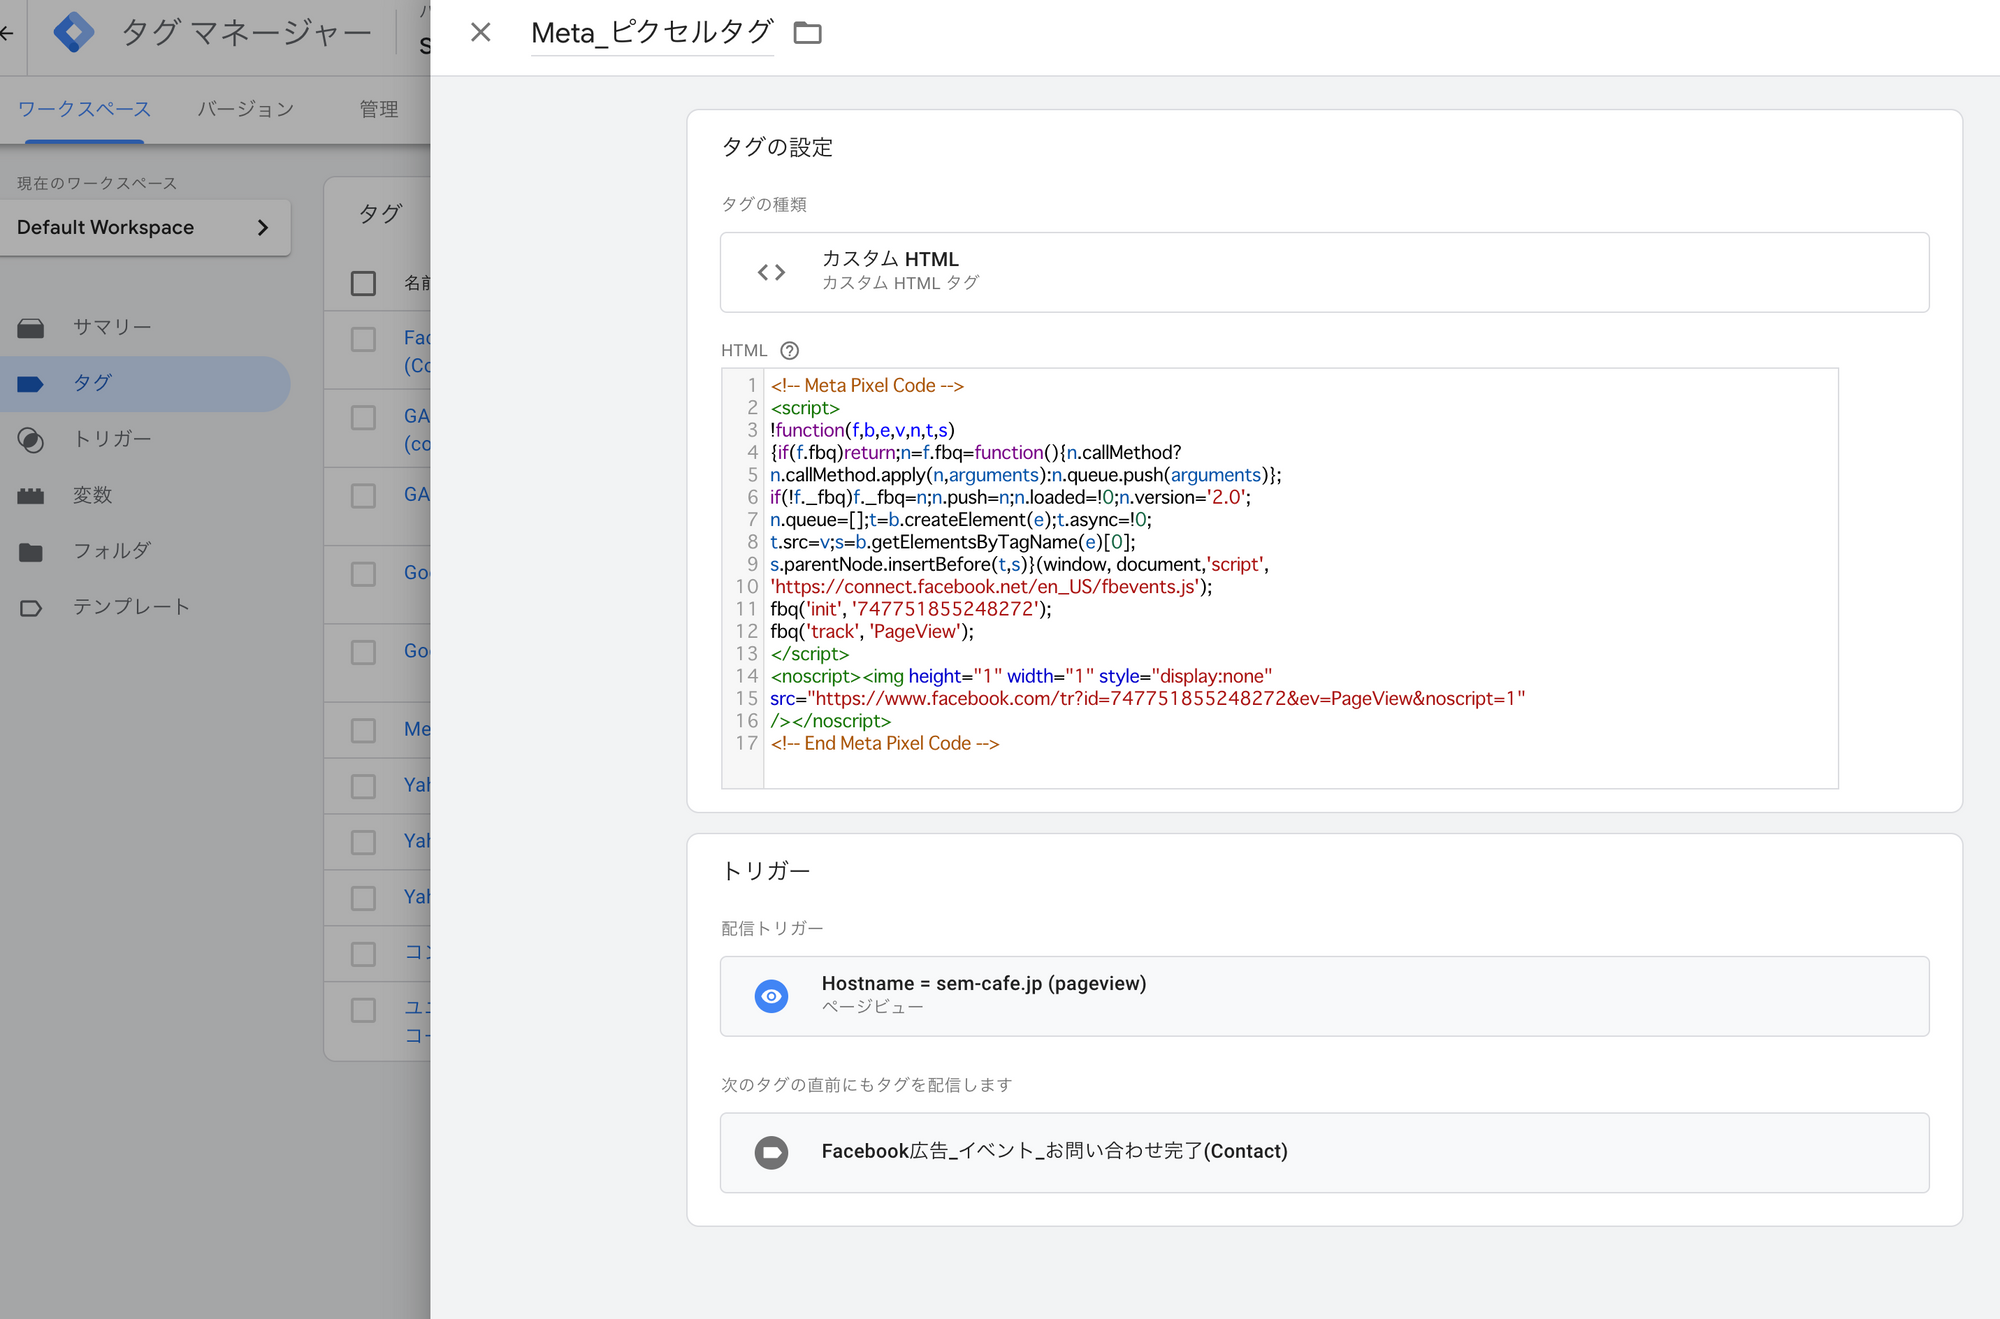Open the 管理 tab
Screen dimensions: 2000x1319
(x=379, y=108)
